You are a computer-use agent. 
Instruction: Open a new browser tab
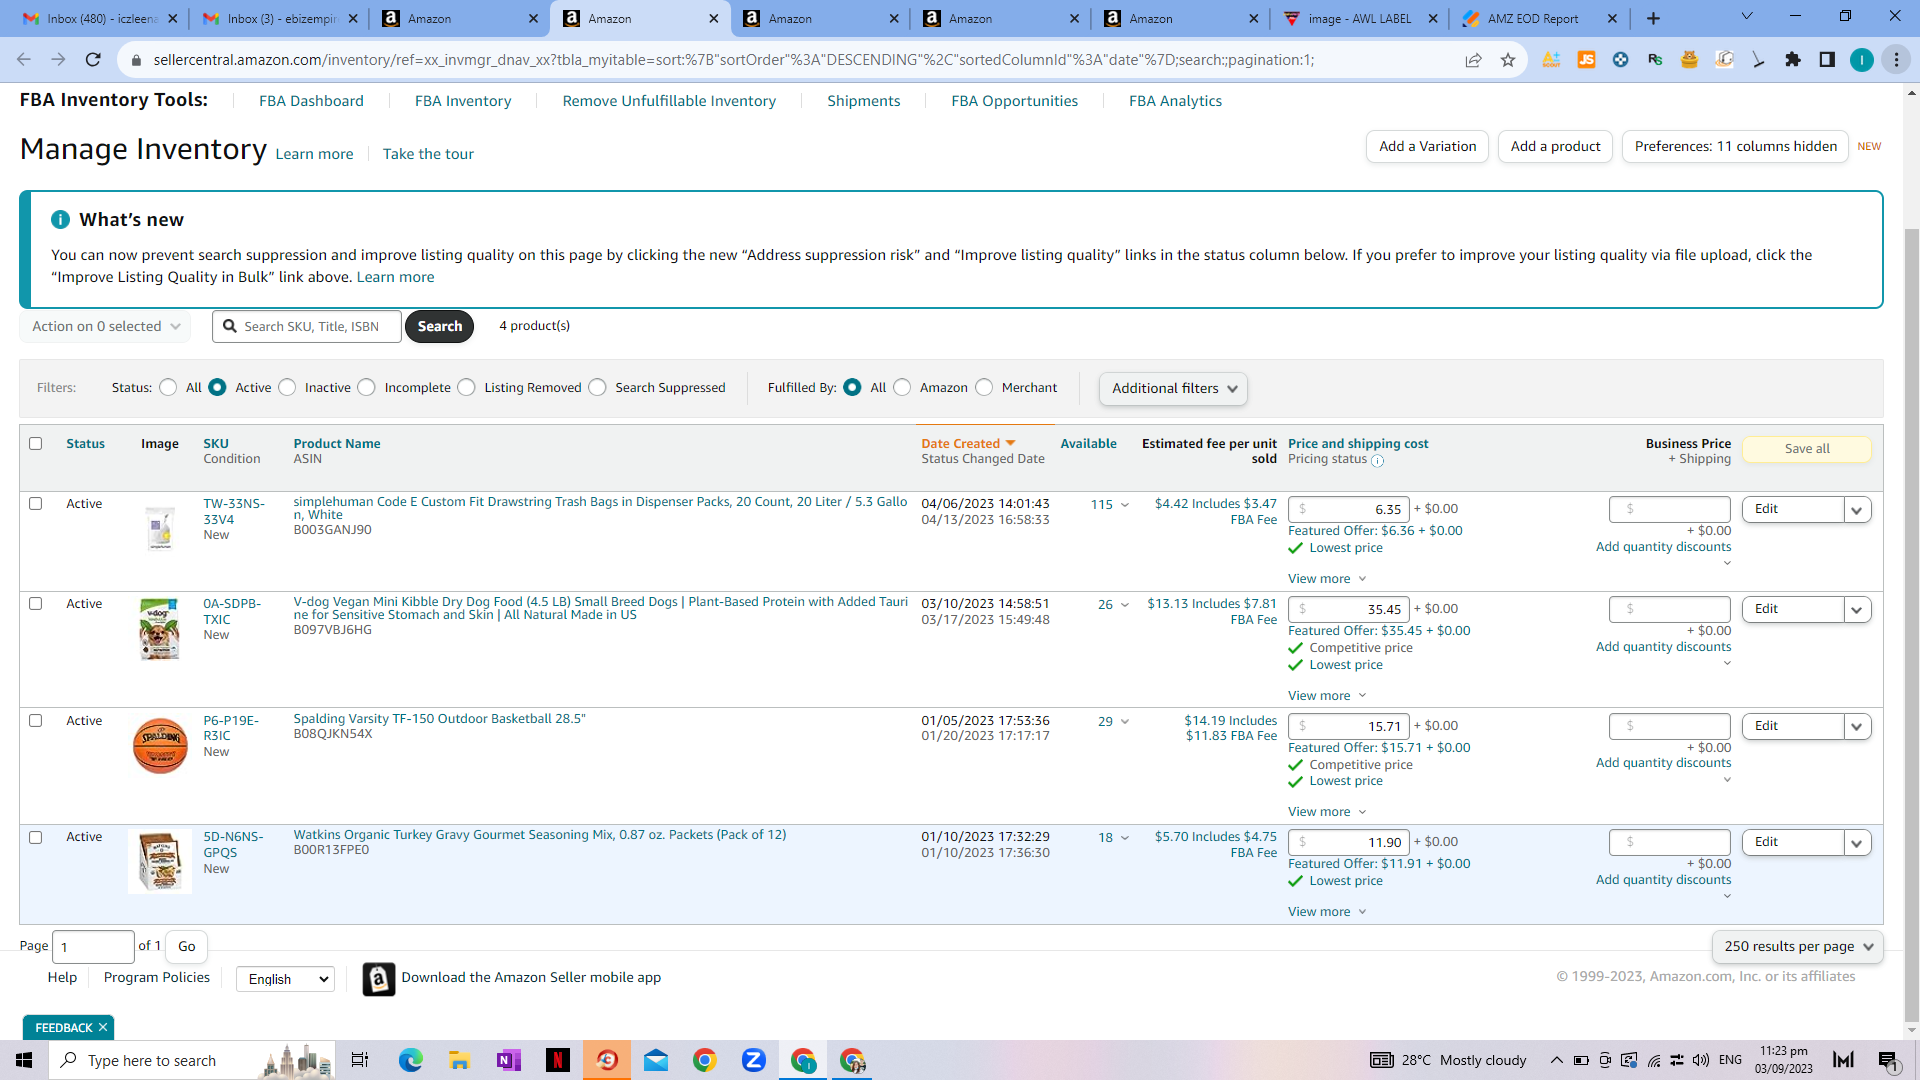[x=1653, y=18]
